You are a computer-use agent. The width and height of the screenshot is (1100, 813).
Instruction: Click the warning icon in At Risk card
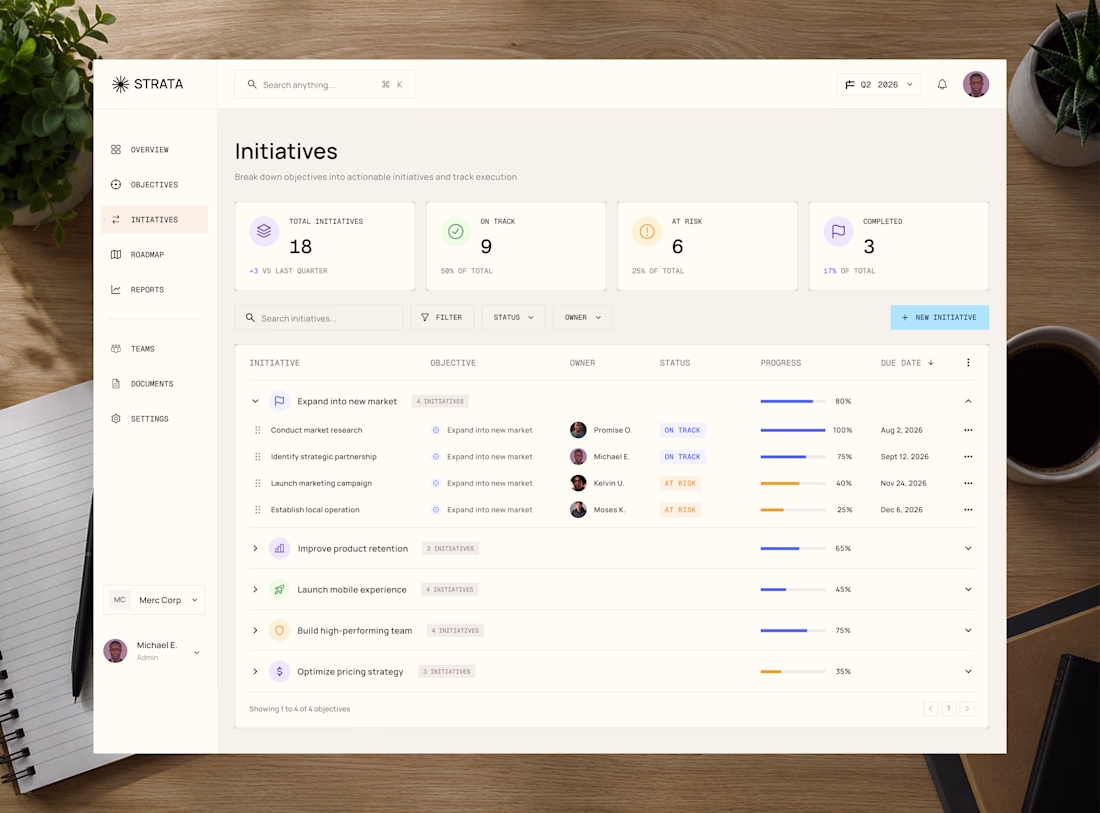(647, 231)
